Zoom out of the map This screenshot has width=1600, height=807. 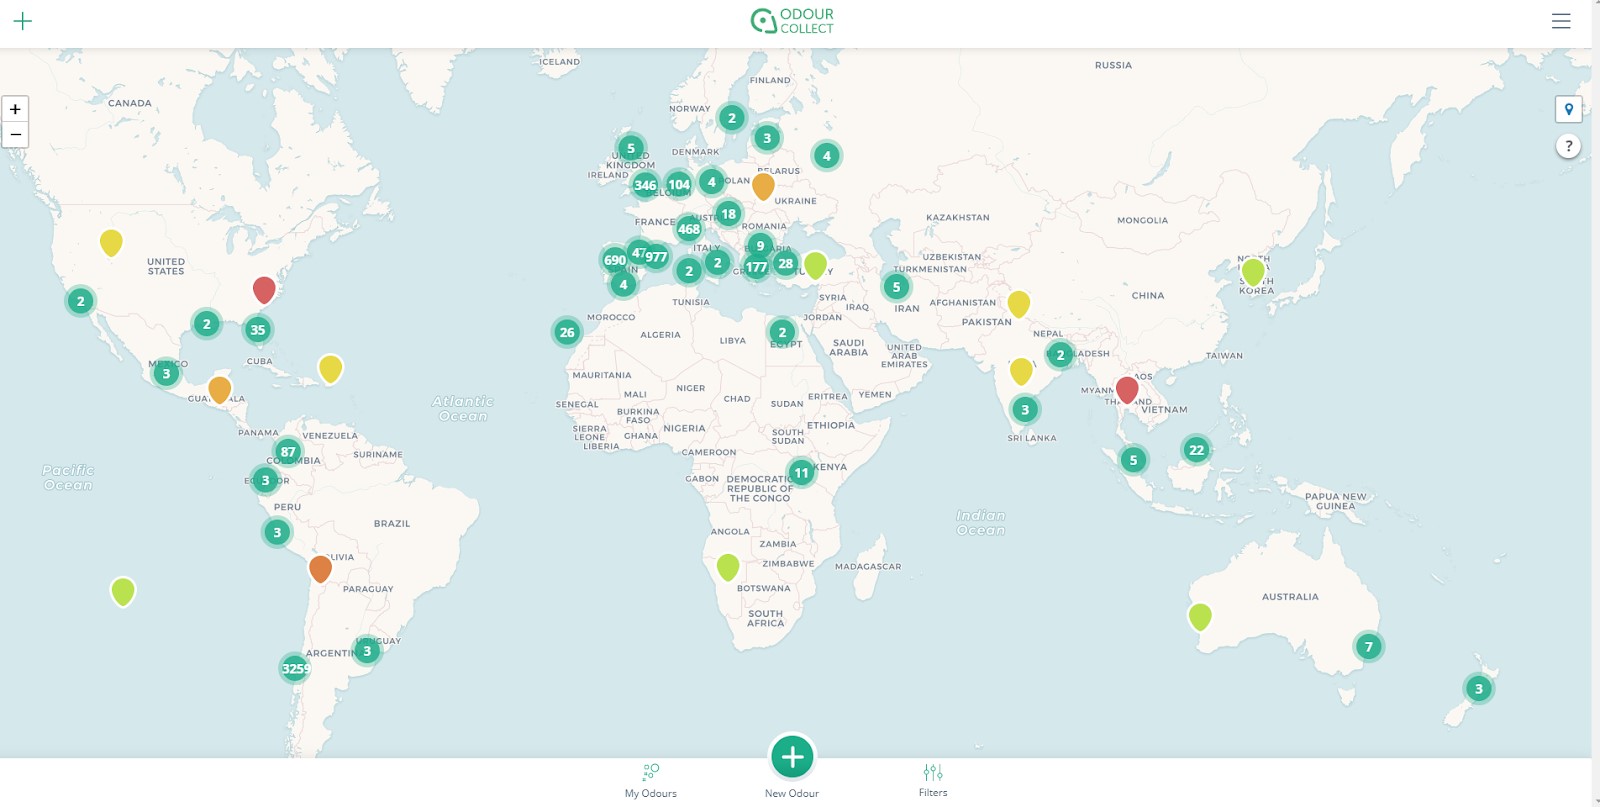15,135
